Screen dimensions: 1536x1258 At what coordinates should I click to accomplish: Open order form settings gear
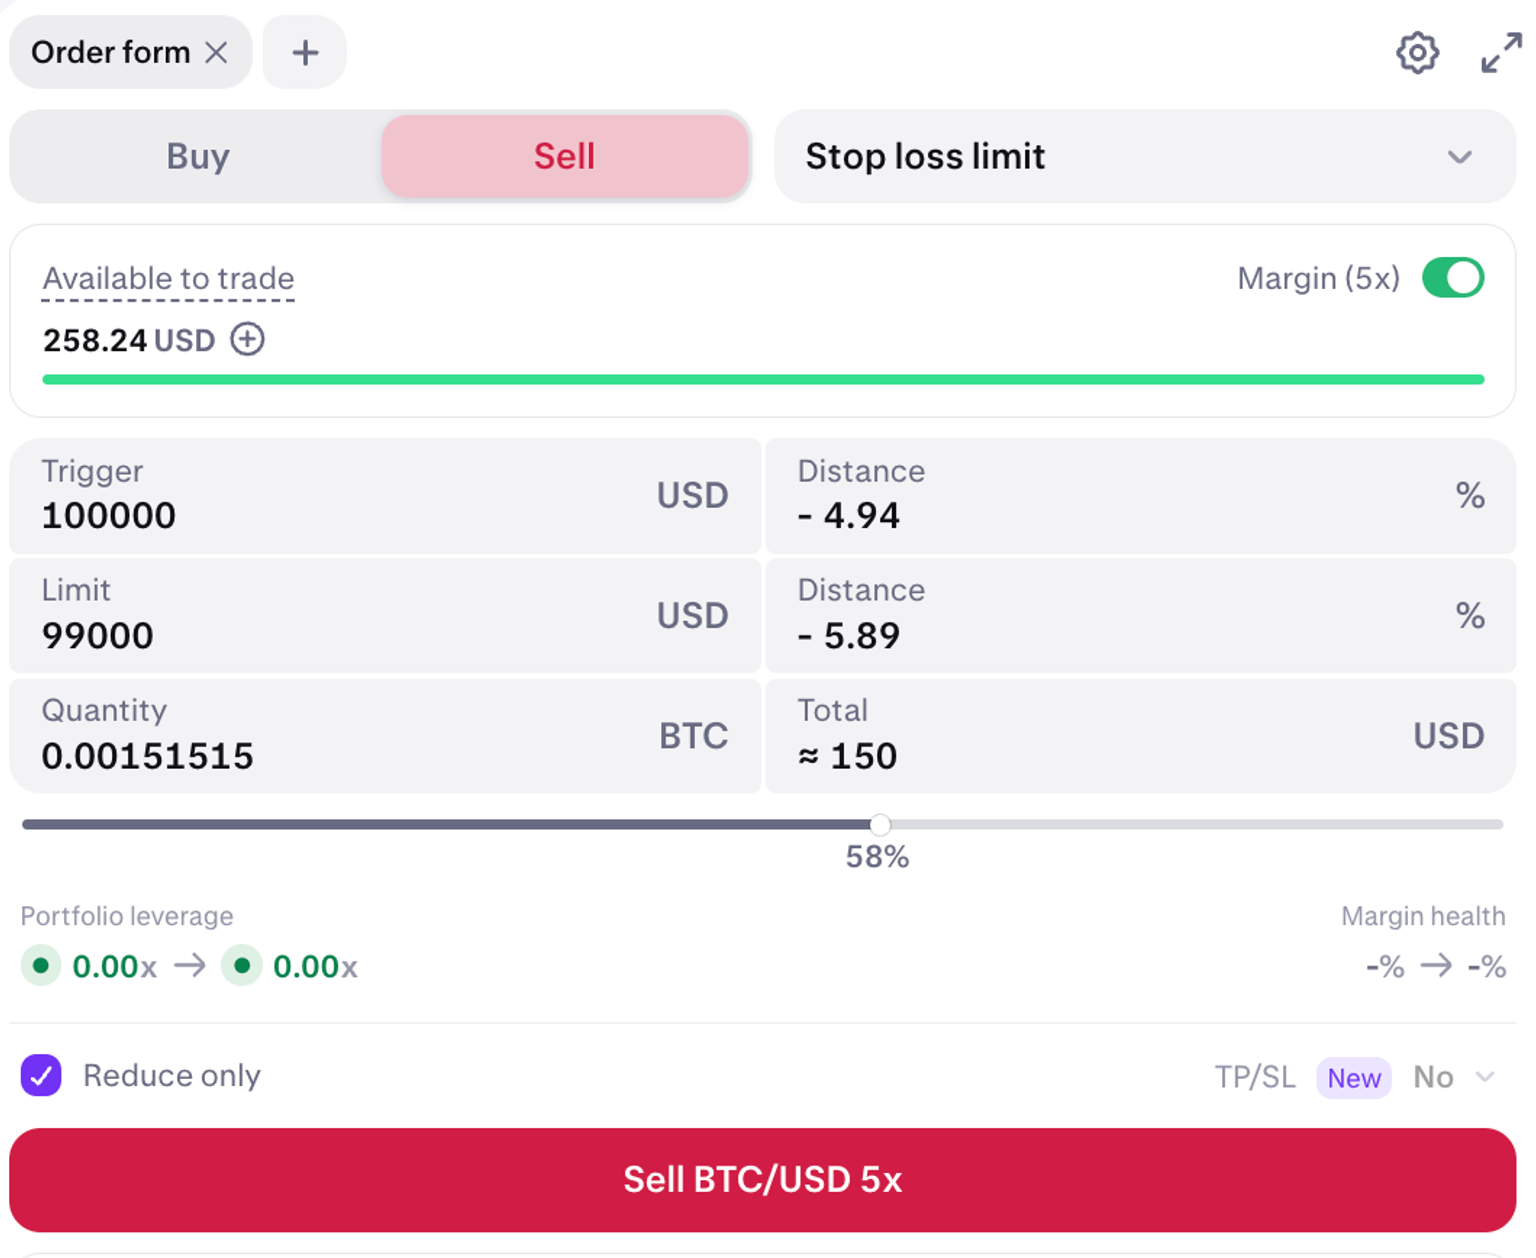(1416, 53)
